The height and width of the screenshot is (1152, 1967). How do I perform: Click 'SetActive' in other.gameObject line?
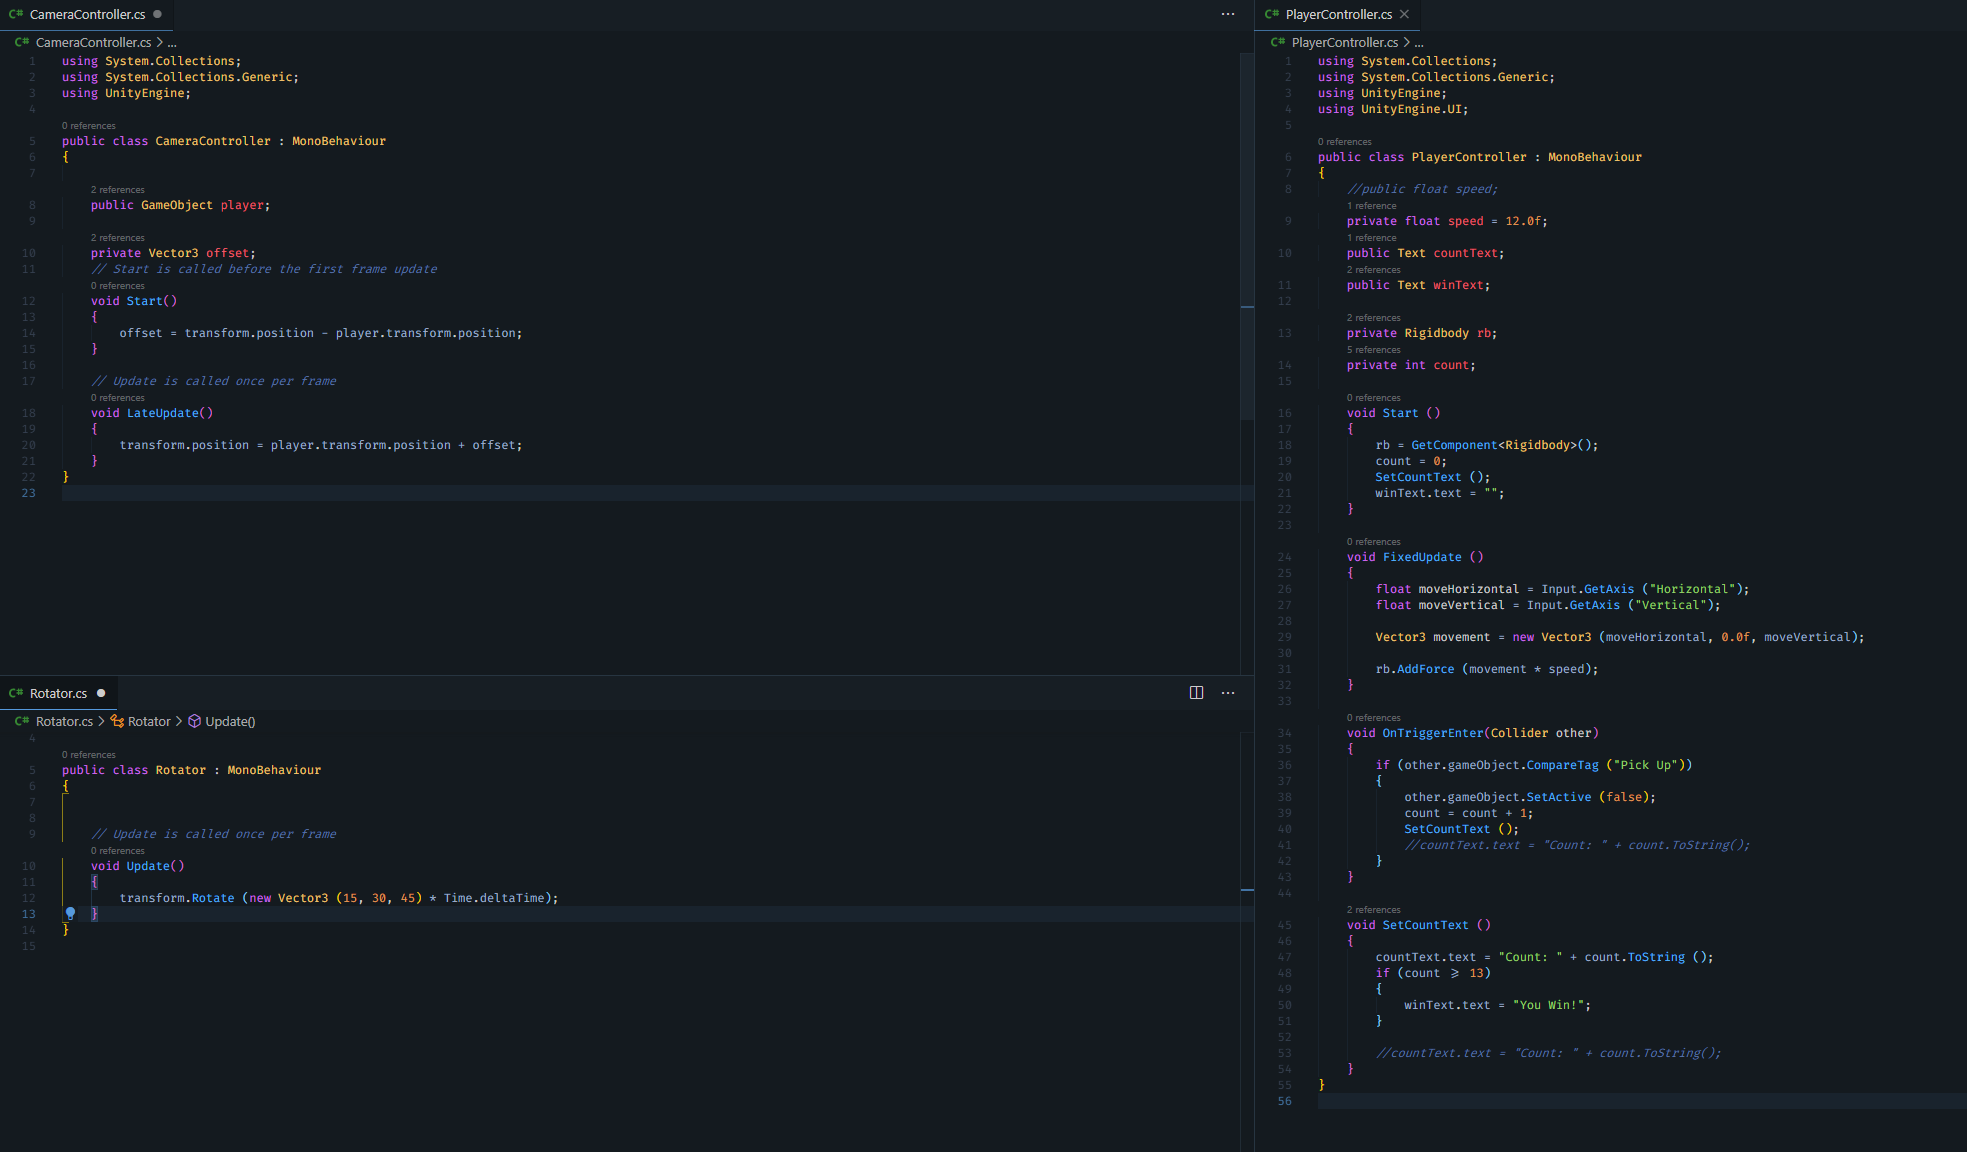(x=1558, y=797)
